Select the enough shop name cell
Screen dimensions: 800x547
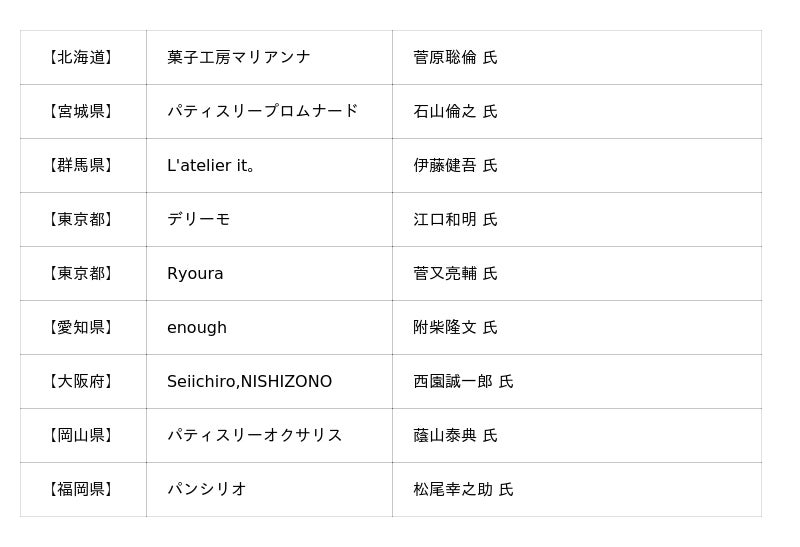[x=197, y=328]
